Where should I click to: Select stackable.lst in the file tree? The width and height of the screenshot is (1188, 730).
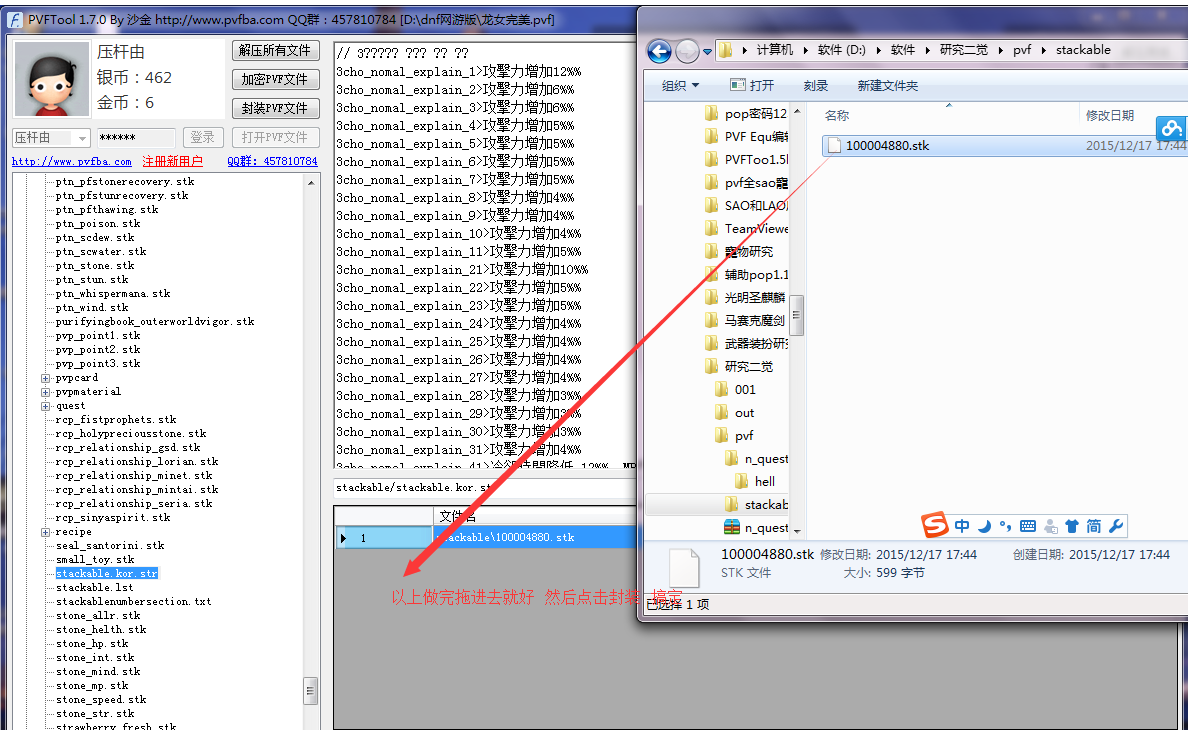pyautogui.click(x=94, y=588)
